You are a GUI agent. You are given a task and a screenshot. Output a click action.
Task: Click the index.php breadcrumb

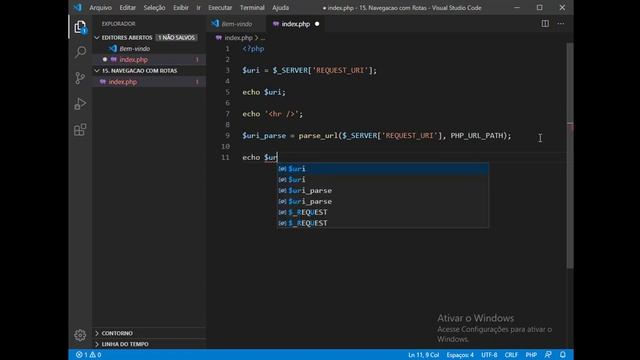[238, 38]
